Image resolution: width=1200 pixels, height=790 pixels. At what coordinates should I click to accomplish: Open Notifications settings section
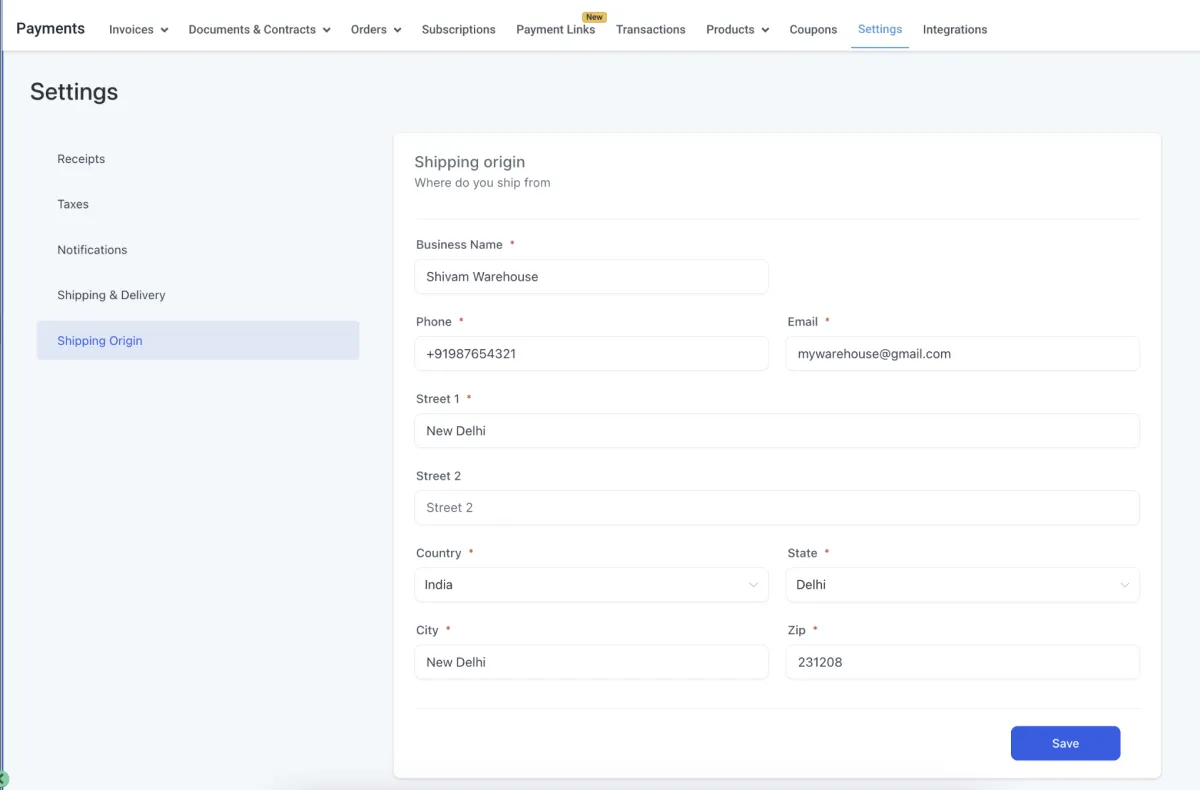198,250
